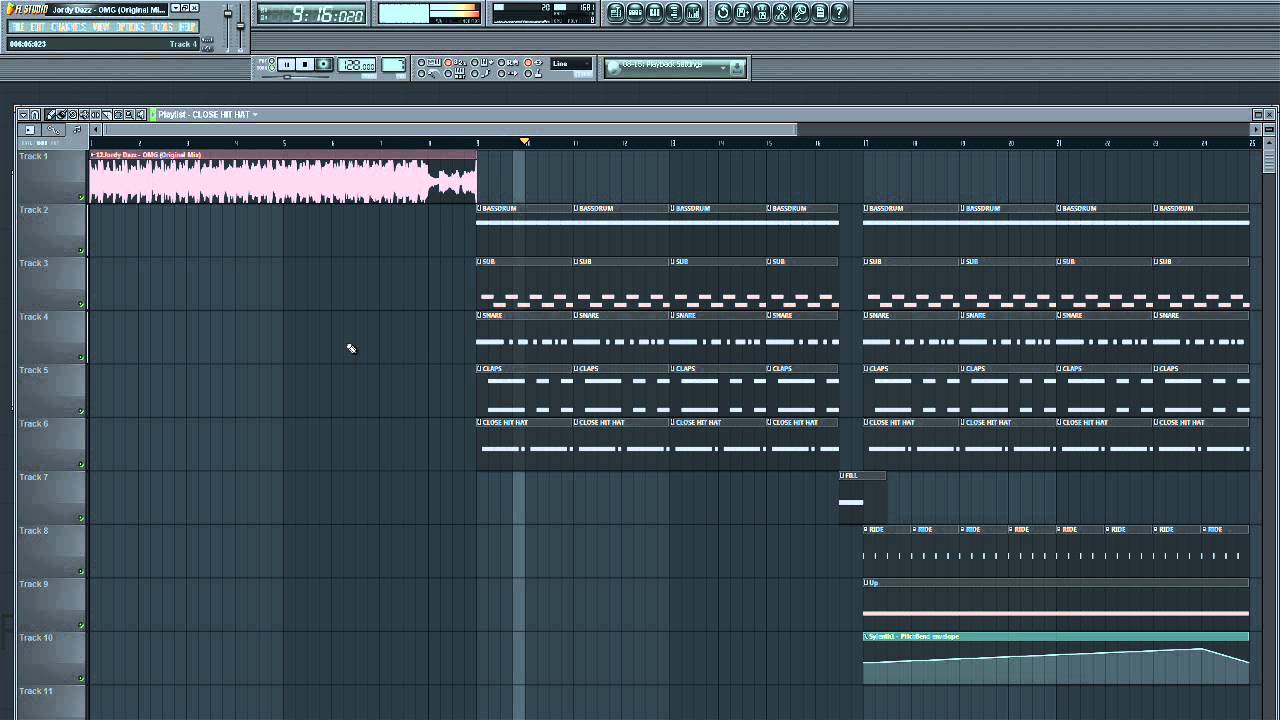Select the Paint brush tool in Playlist
This screenshot has width=1280, height=720.
(62, 114)
